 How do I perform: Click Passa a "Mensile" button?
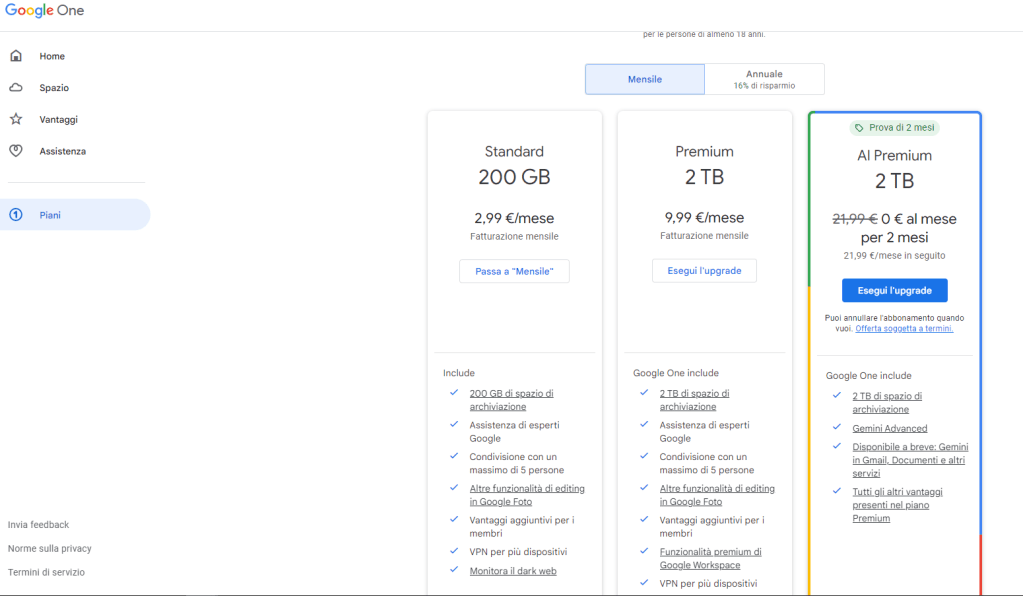[x=514, y=271]
